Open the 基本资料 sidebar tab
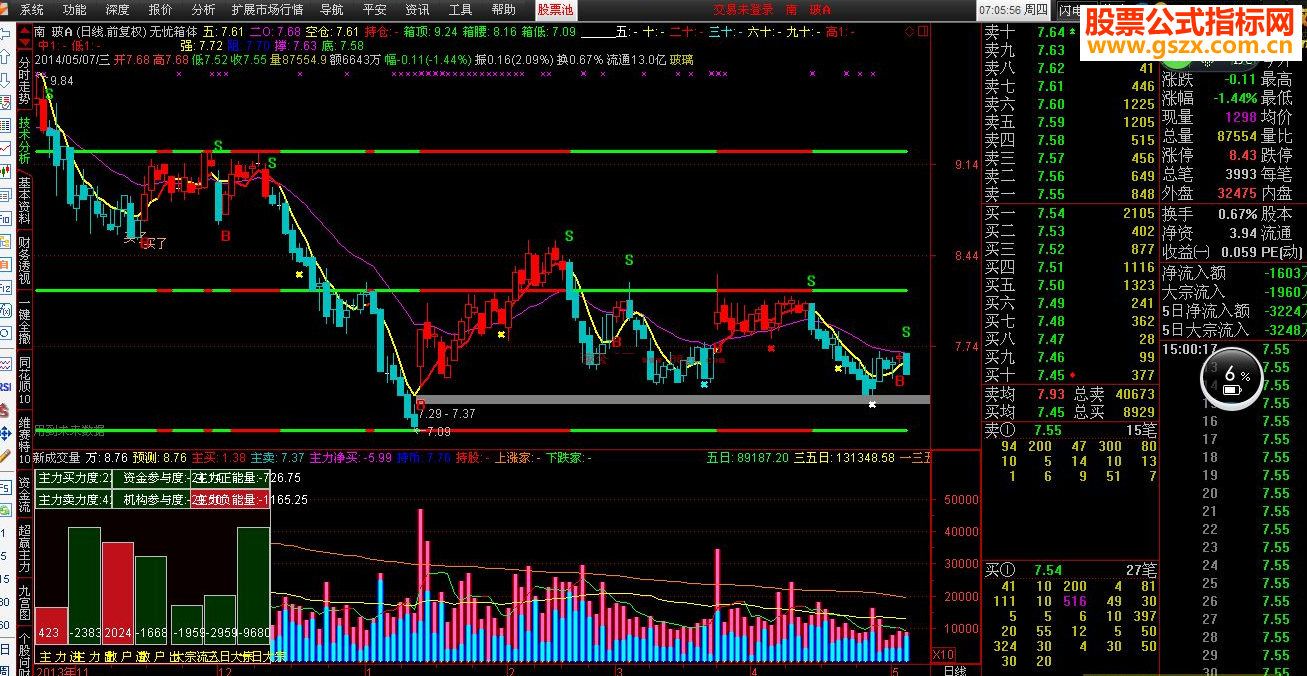 tap(25, 199)
